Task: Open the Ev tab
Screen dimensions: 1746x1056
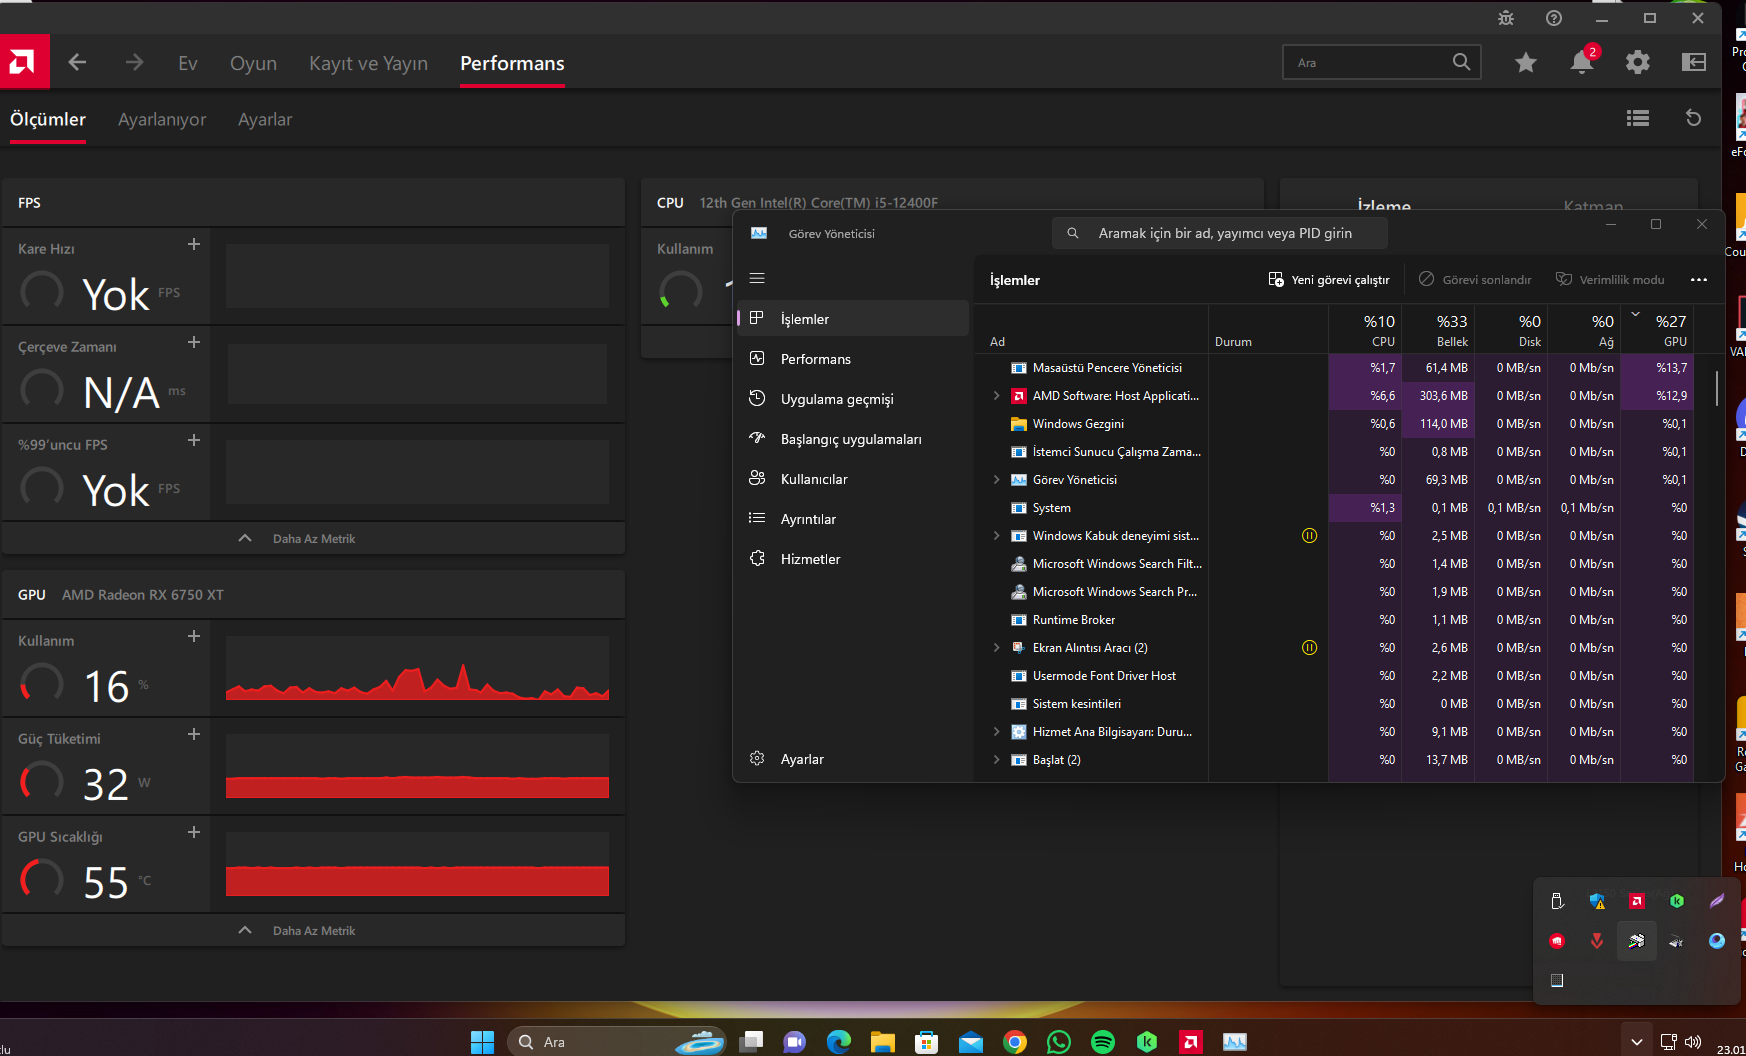Action: [188, 63]
